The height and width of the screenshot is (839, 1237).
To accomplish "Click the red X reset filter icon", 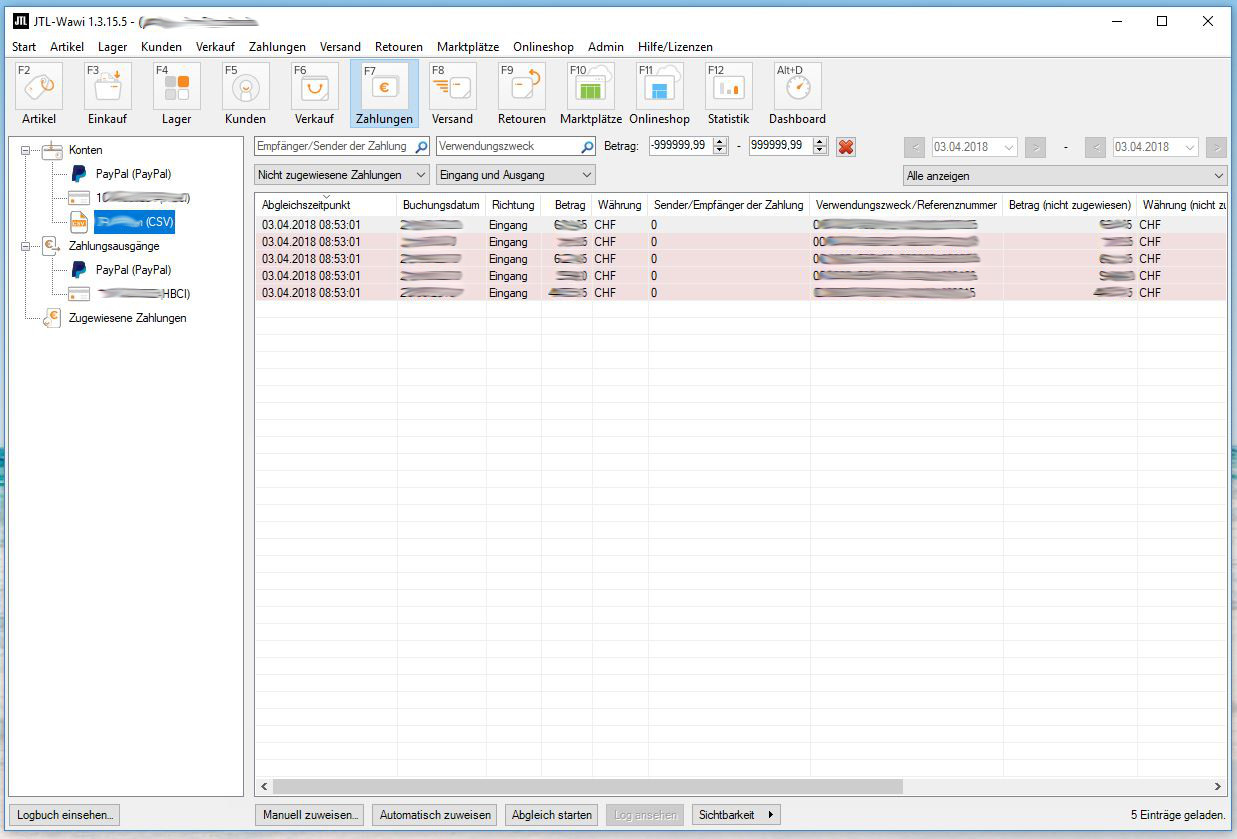I will tap(846, 146).
